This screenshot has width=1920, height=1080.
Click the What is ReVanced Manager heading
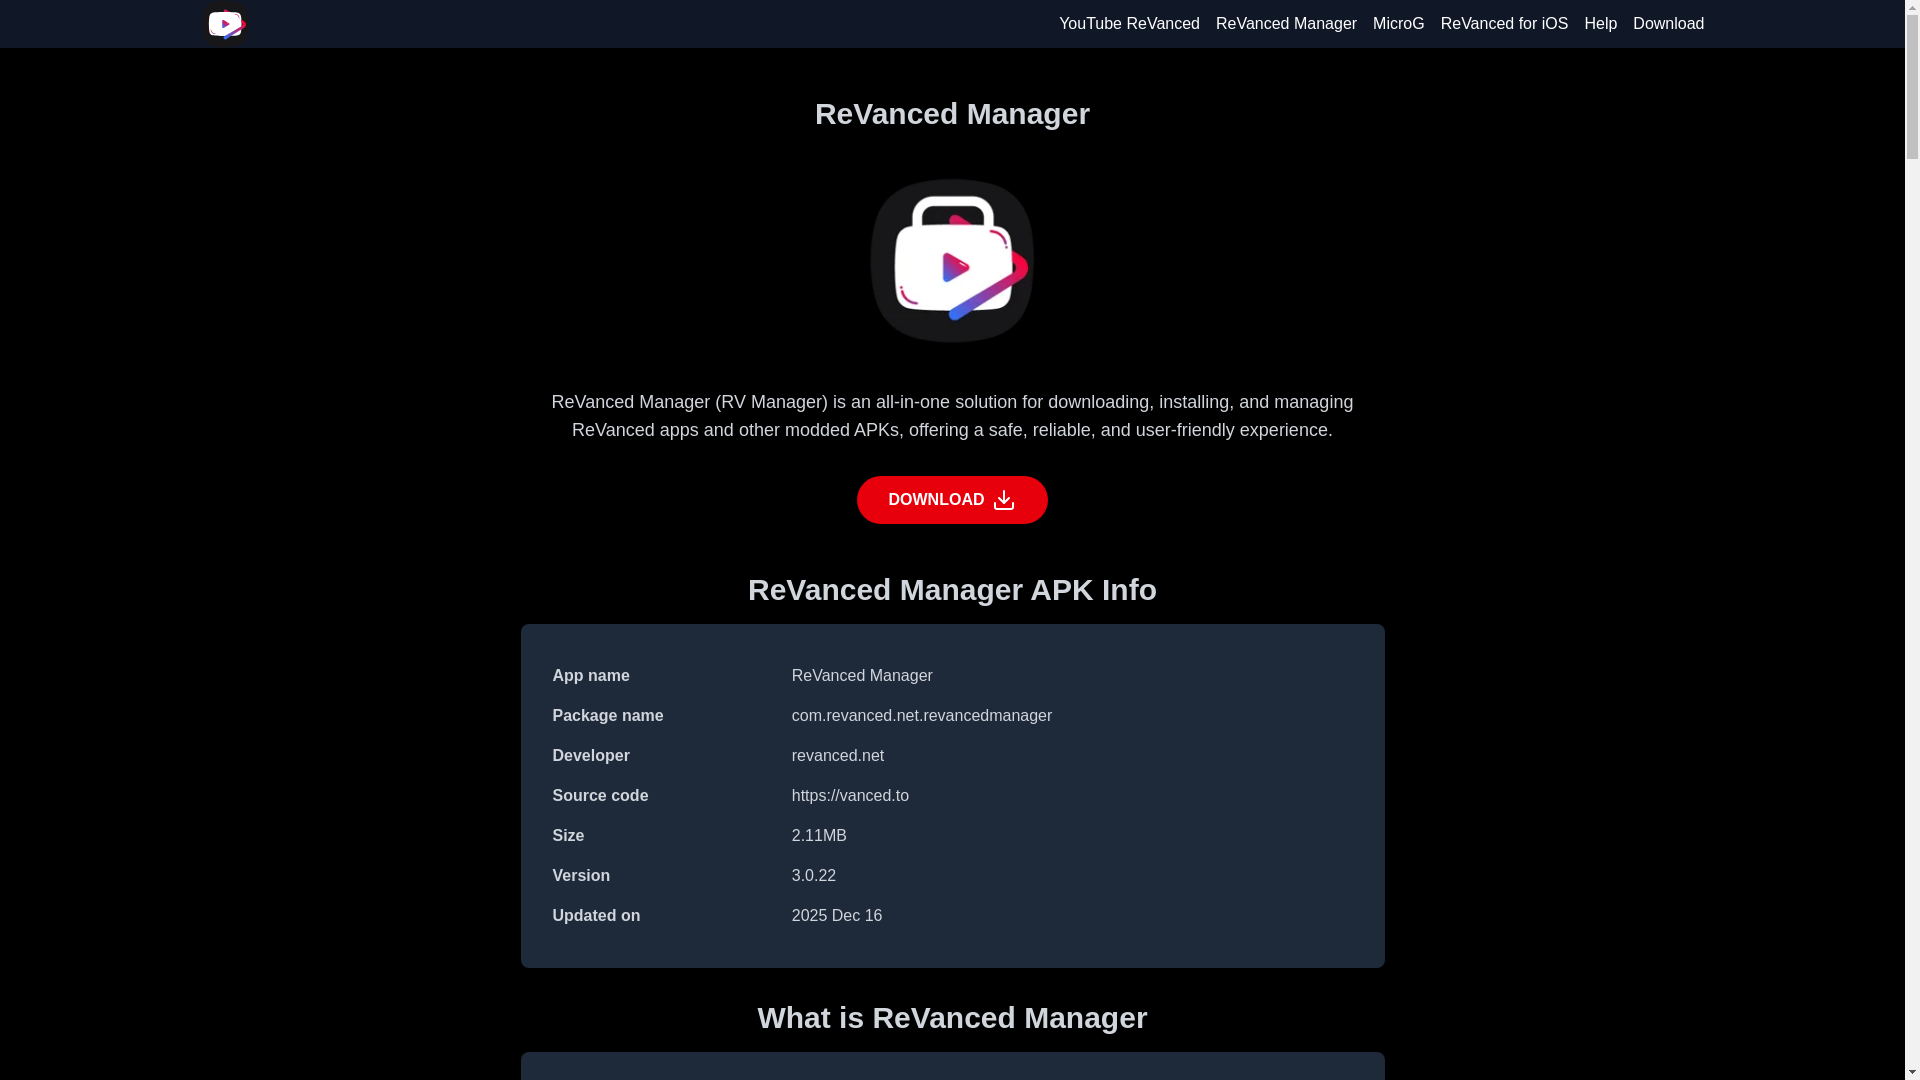(952, 1018)
